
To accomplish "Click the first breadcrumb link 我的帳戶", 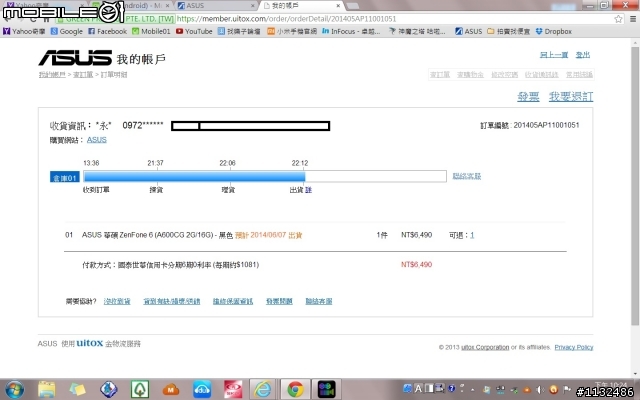I will 52,74.
